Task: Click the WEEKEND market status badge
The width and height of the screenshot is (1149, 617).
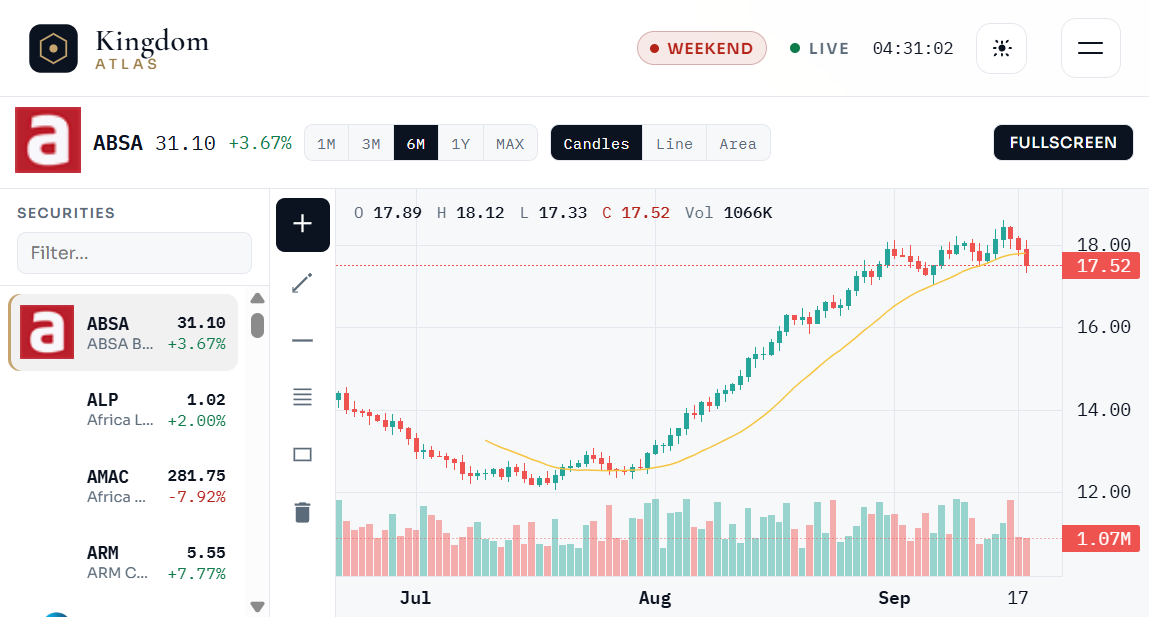Action: click(702, 48)
